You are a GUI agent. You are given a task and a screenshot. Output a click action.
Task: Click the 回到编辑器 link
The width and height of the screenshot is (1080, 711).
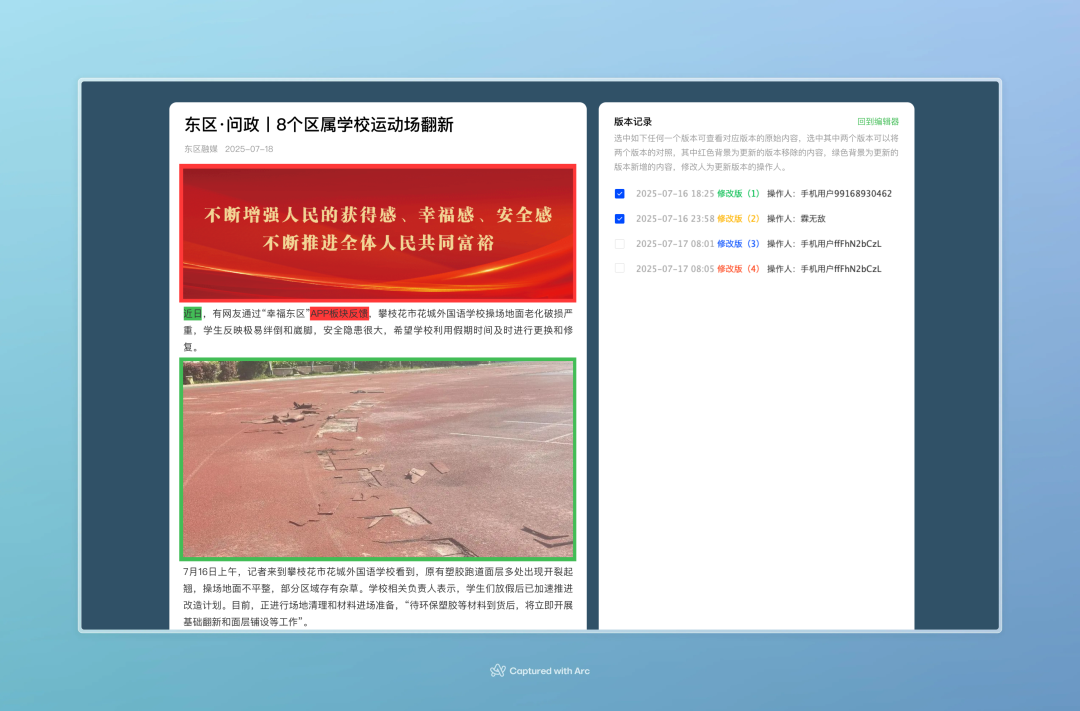(878, 121)
